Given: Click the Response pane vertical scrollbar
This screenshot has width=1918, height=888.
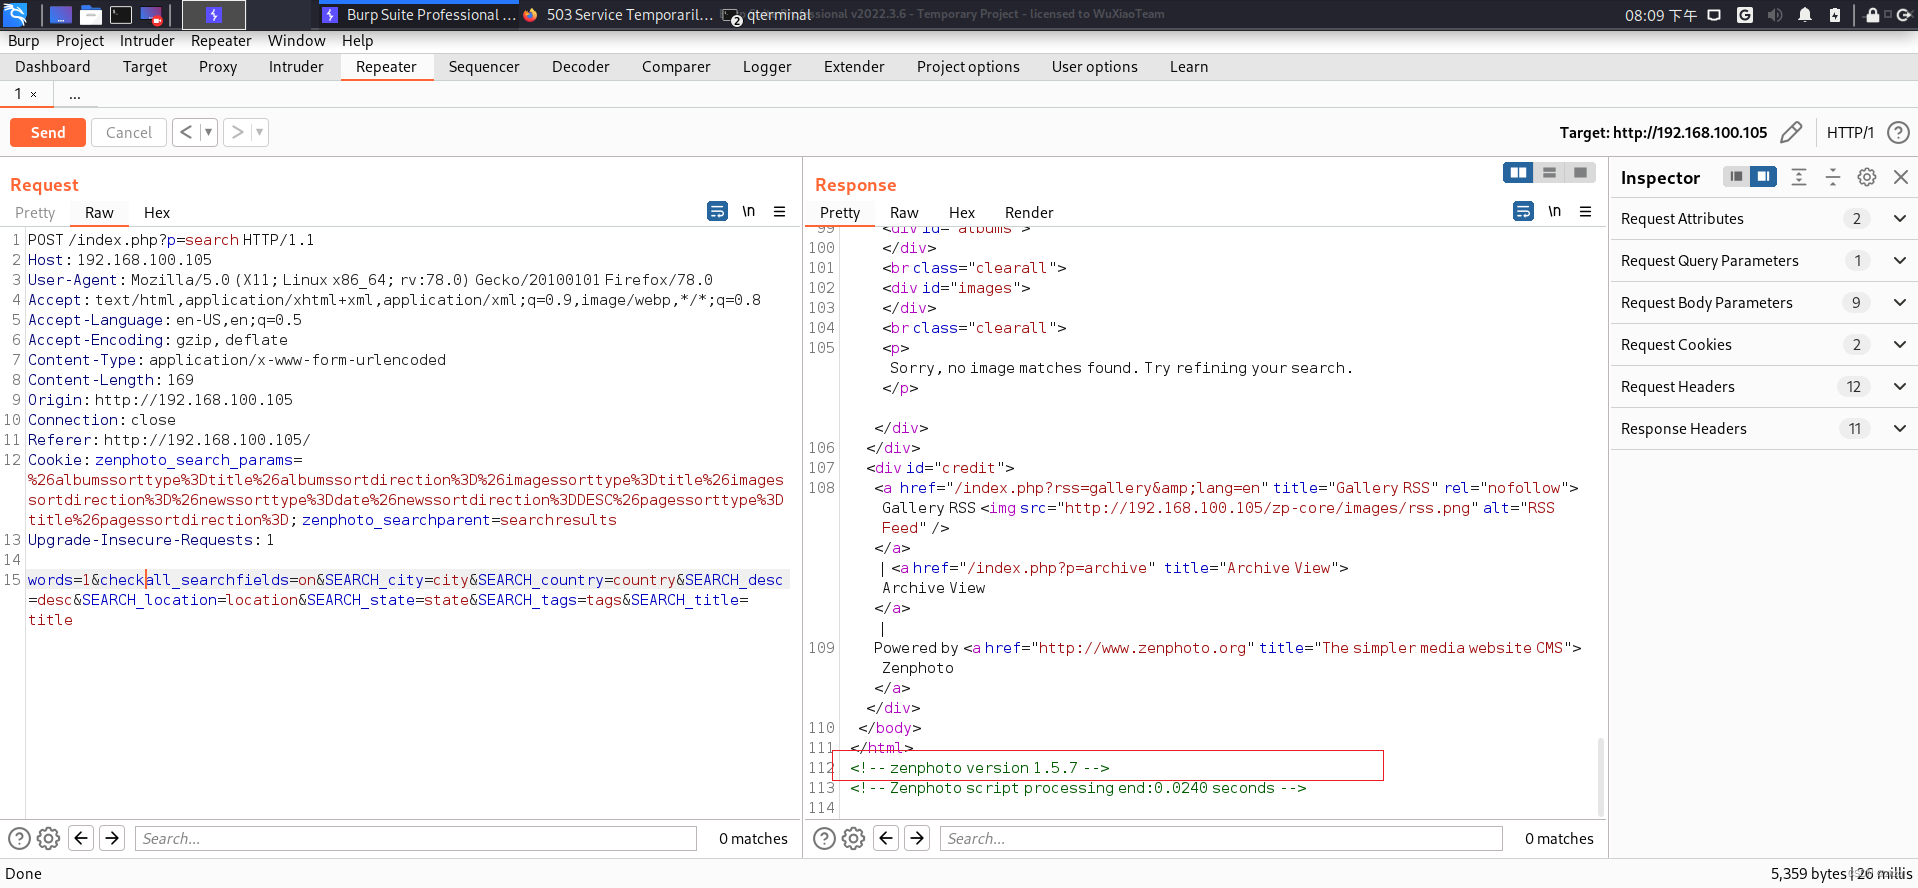Looking at the screenshot, I should pyautogui.click(x=1600, y=778).
